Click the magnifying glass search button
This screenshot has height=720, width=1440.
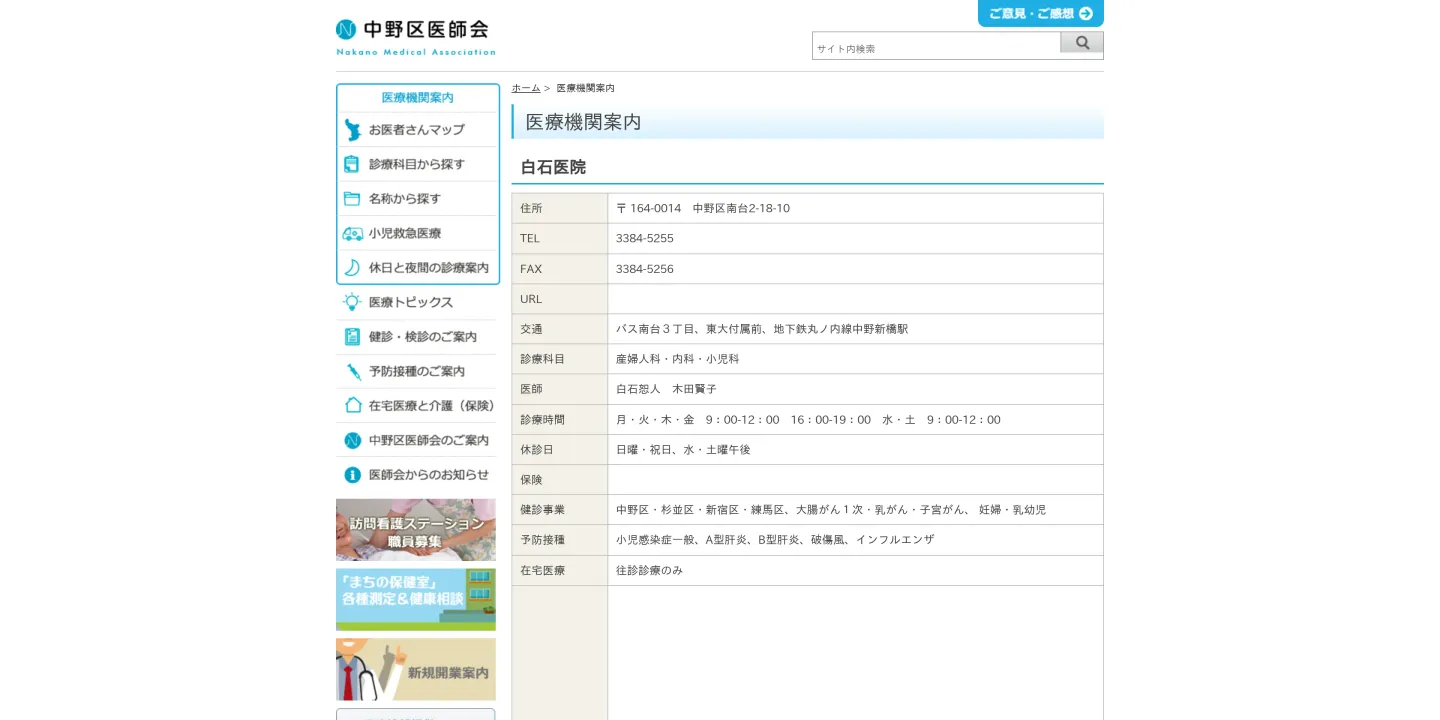click(1082, 43)
